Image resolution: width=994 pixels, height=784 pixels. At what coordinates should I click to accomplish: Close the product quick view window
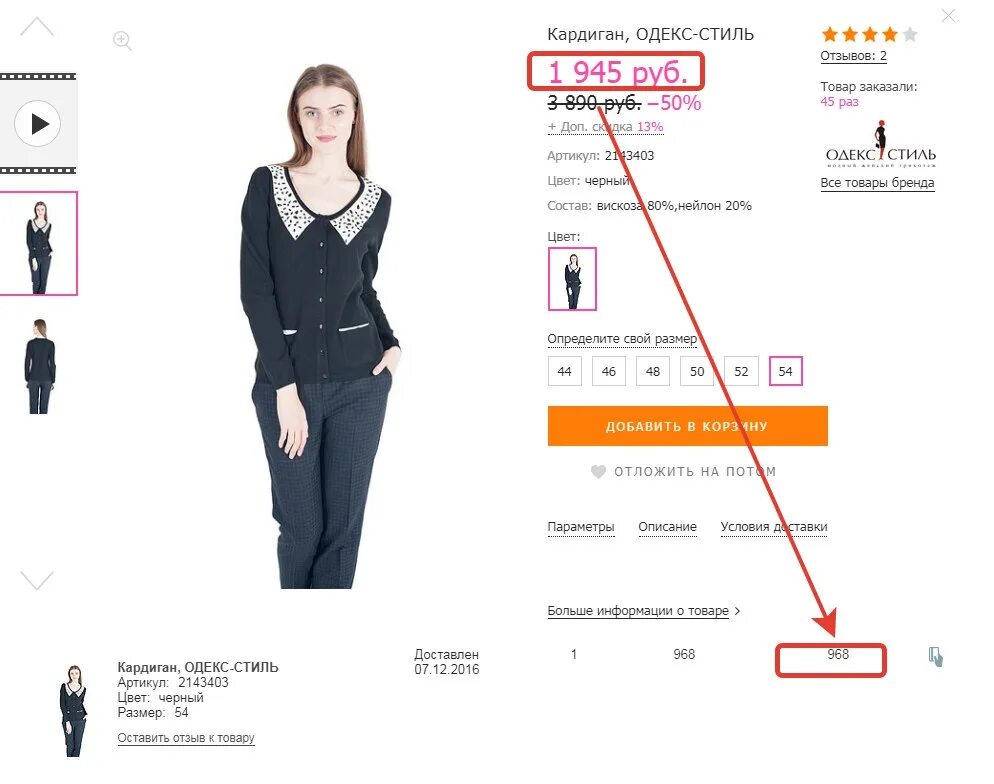pos(948,15)
